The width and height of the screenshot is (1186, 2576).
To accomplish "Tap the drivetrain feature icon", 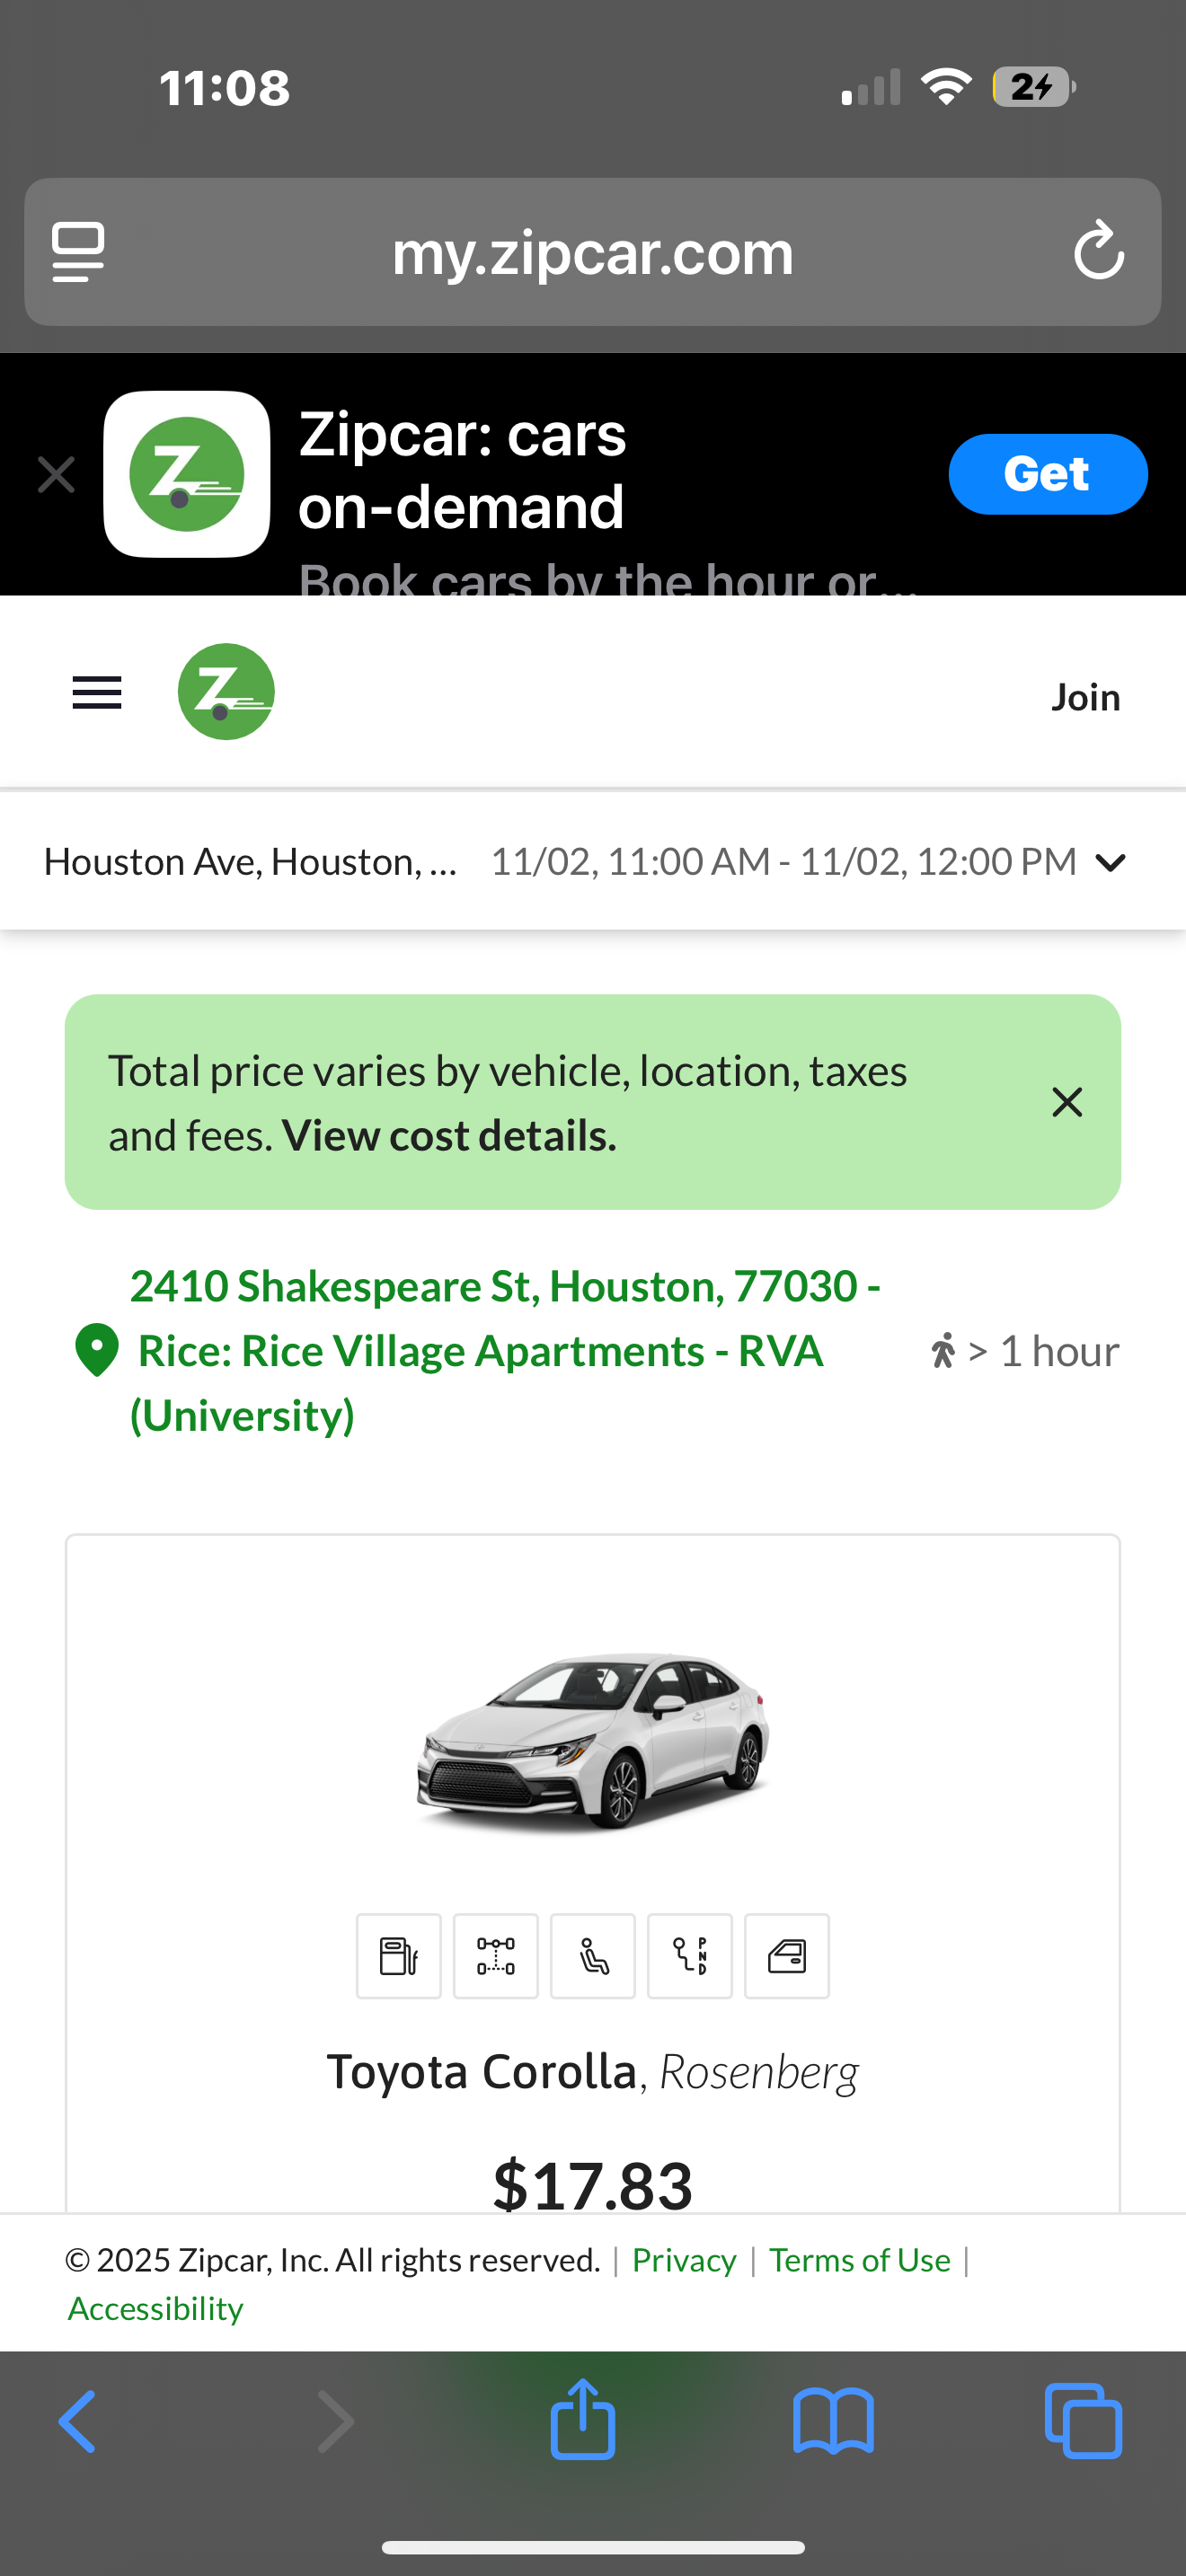I will click(495, 1956).
